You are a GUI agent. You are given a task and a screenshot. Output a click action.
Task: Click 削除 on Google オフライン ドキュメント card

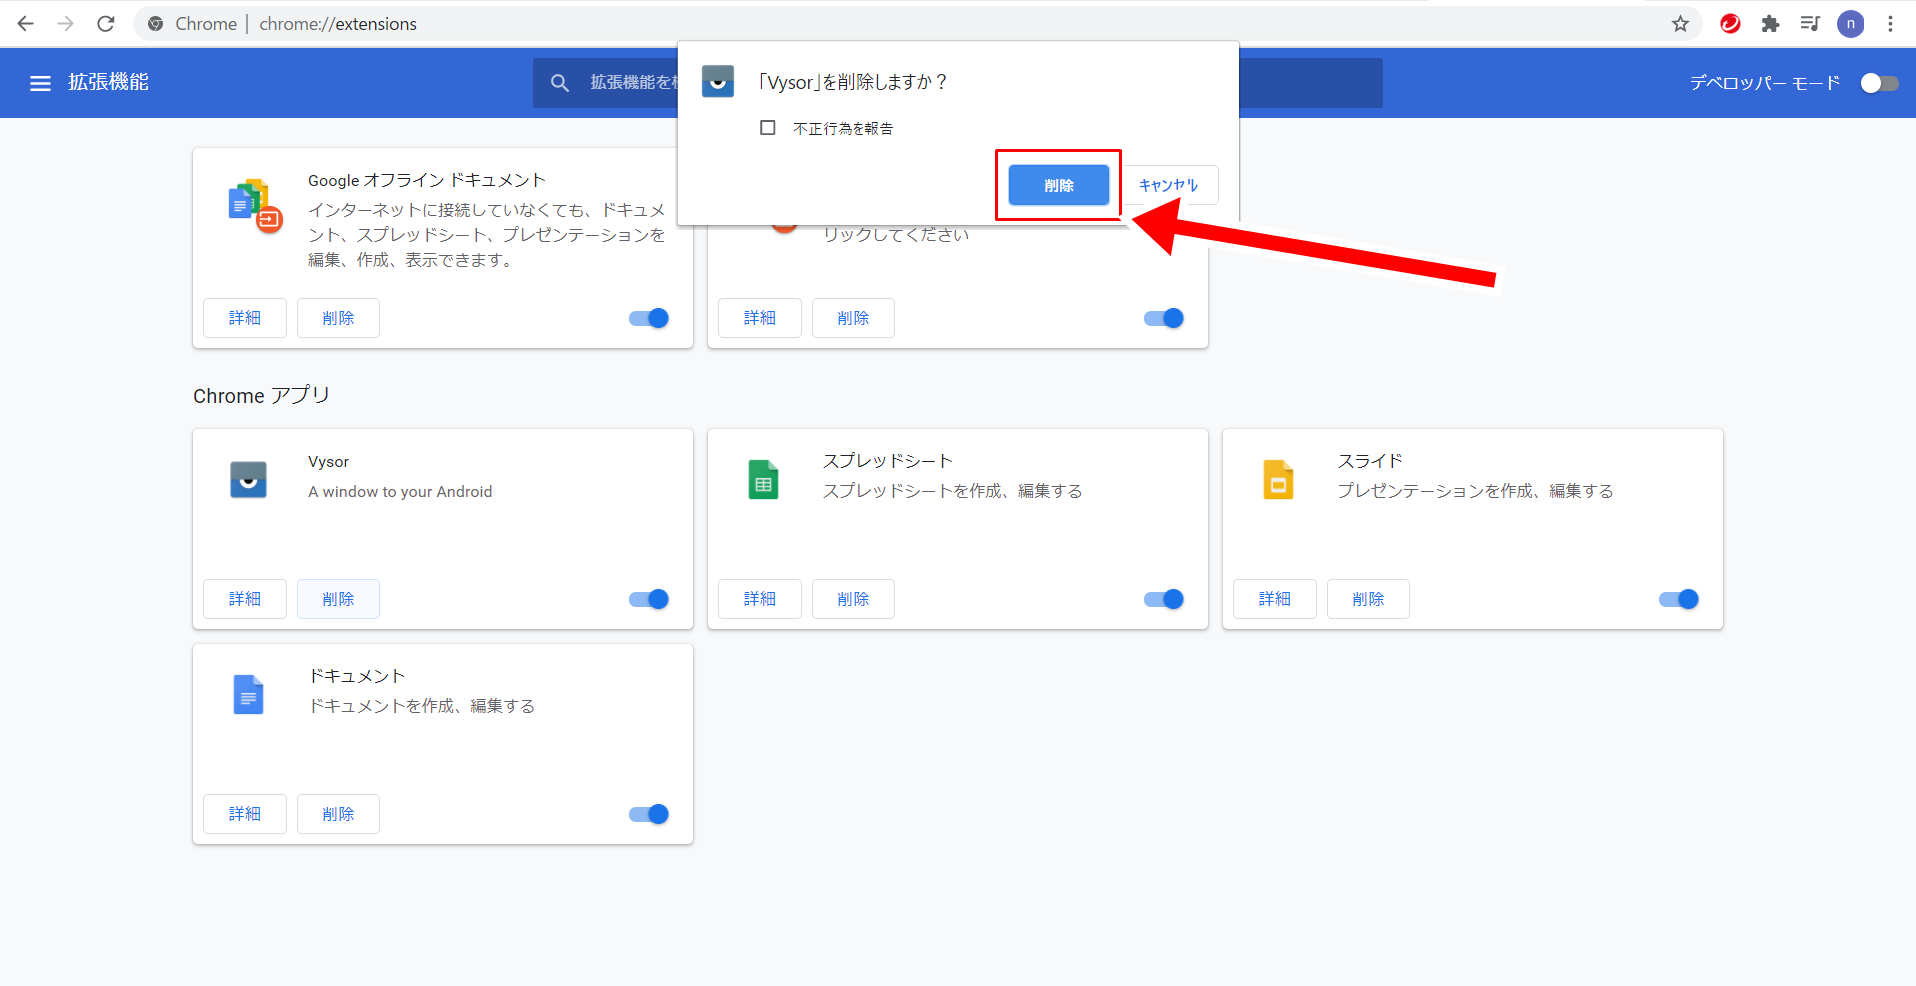tap(338, 318)
